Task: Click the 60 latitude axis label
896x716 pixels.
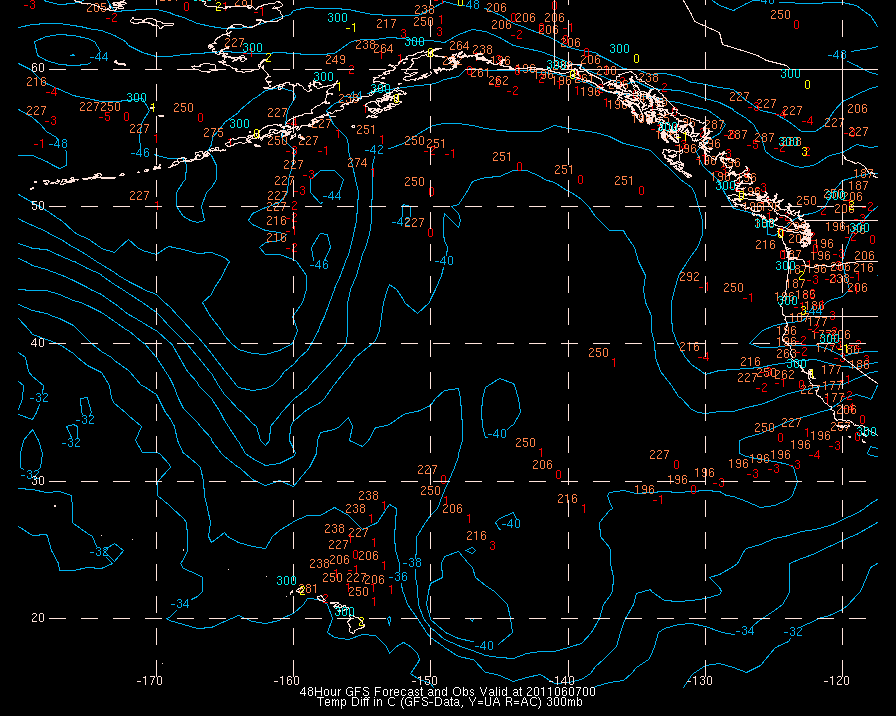Action: 37,68
